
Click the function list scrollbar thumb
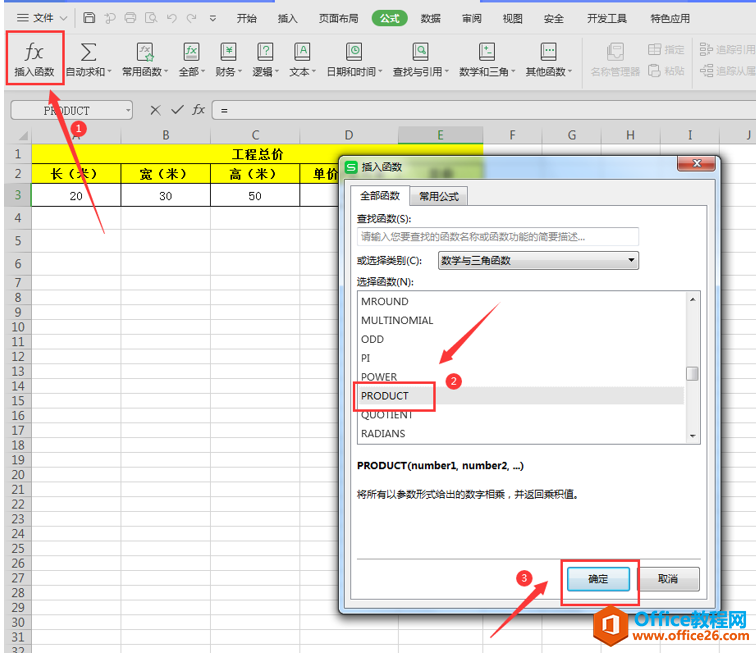coord(692,373)
